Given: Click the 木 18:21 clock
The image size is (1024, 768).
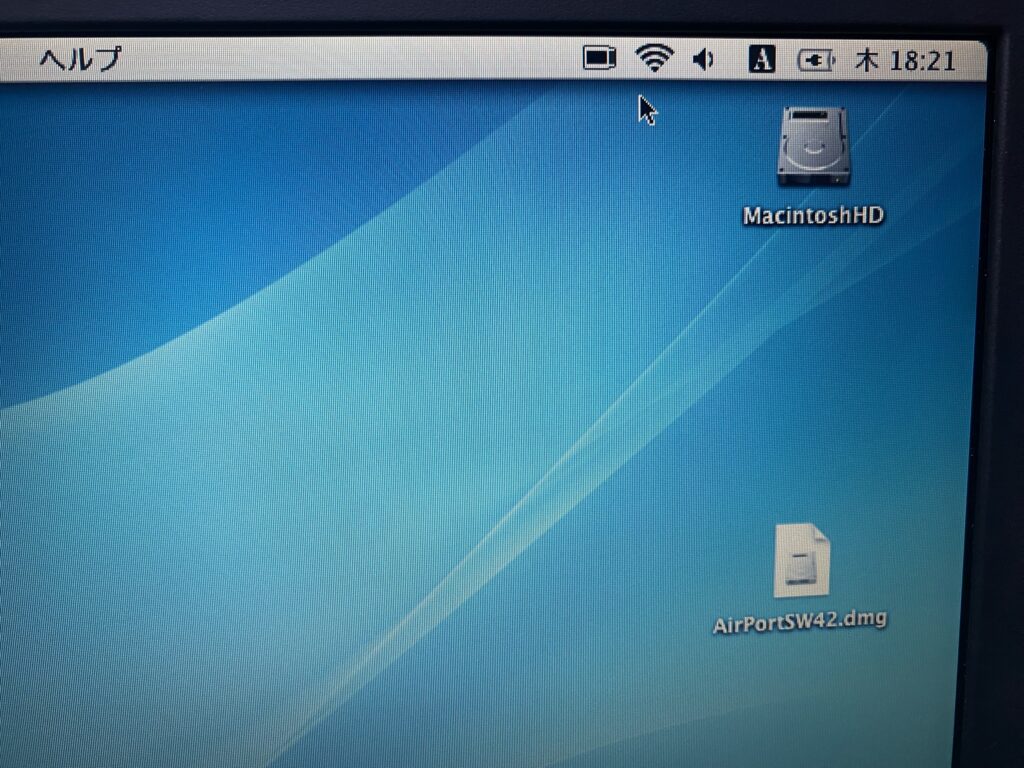Looking at the screenshot, I should pyautogui.click(x=905, y=61).
